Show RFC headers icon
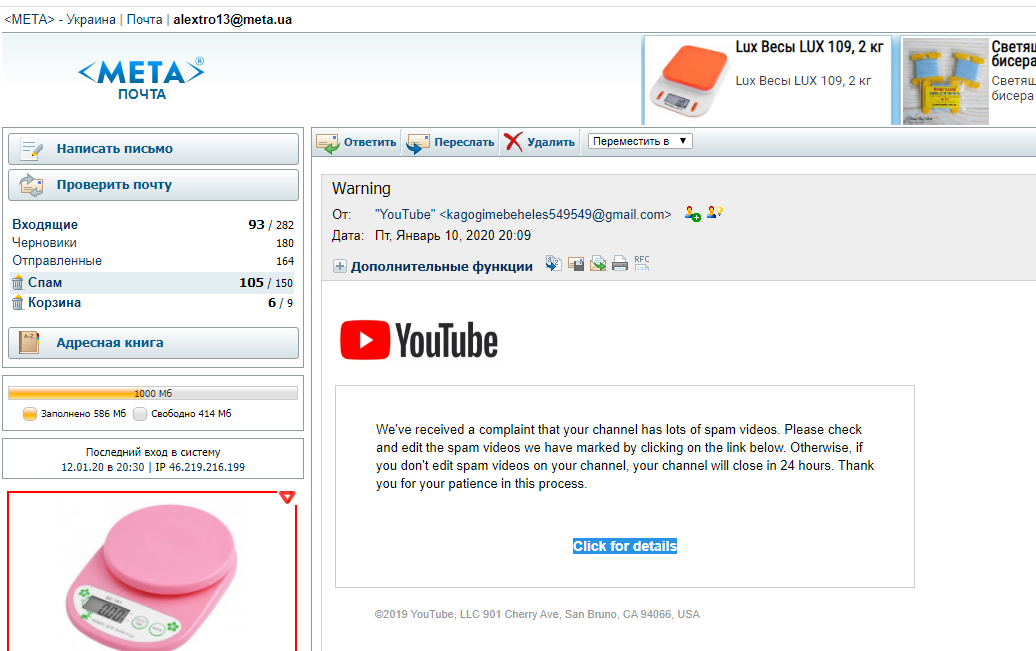Viewport: 1036px width, 651px height. pos(642,264)
